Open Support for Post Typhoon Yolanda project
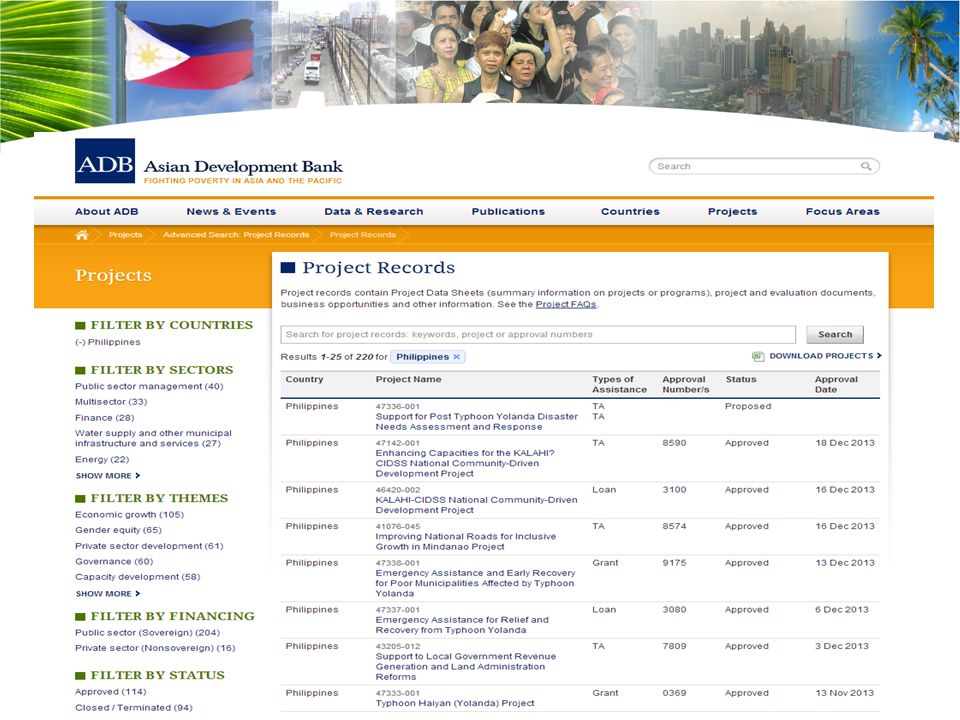This screenshot has width=960, height=720. [476, 422]
